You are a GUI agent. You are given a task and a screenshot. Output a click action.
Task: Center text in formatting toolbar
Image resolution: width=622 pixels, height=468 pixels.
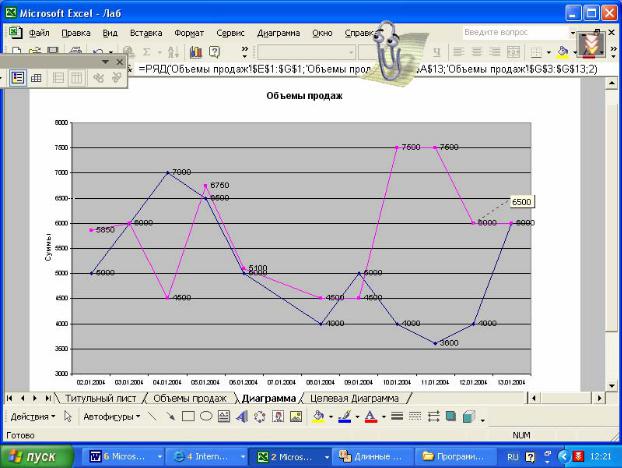coord(476,52)
